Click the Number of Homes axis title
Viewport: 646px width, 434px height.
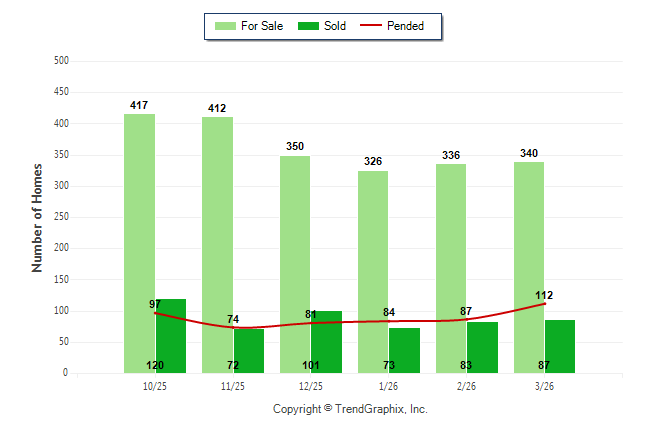point(38,217)
